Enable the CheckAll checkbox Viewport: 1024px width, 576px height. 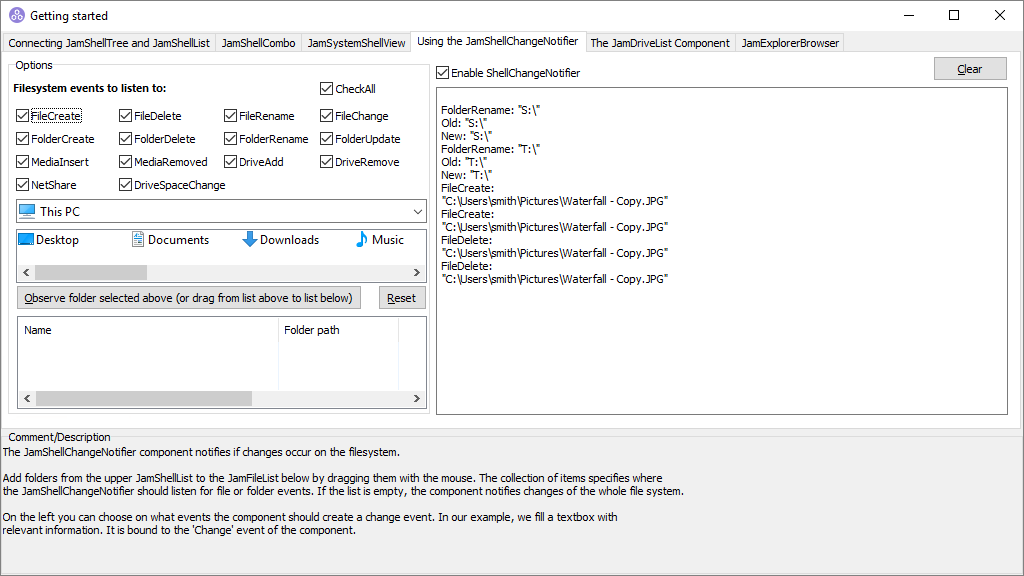325,88
